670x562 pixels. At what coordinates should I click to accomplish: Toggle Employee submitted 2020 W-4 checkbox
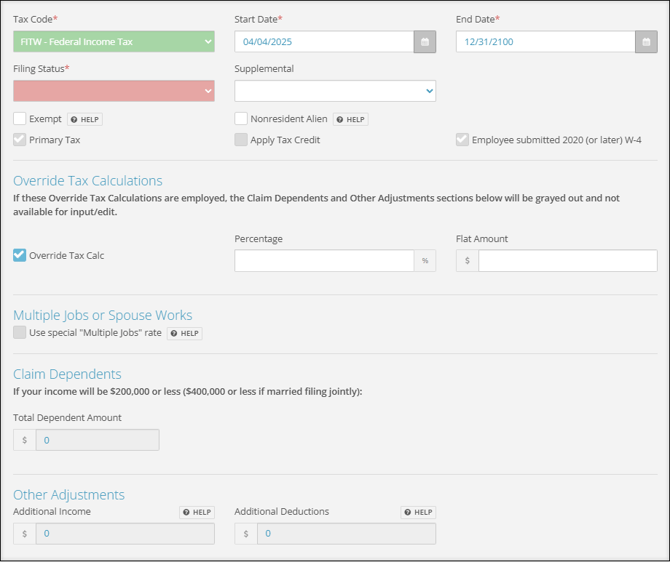pos(462,140)
